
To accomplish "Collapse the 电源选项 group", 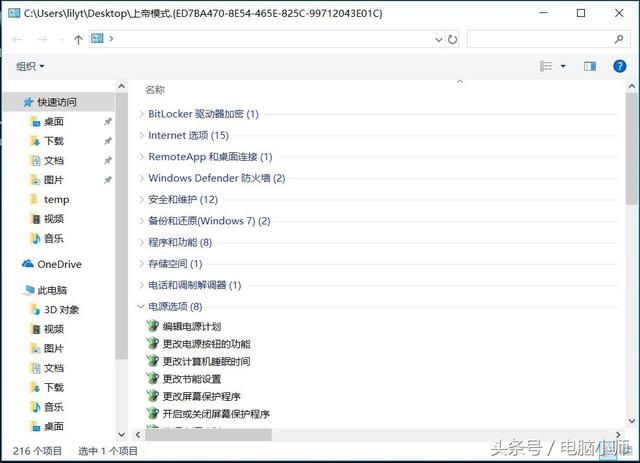I will (141, 306).
